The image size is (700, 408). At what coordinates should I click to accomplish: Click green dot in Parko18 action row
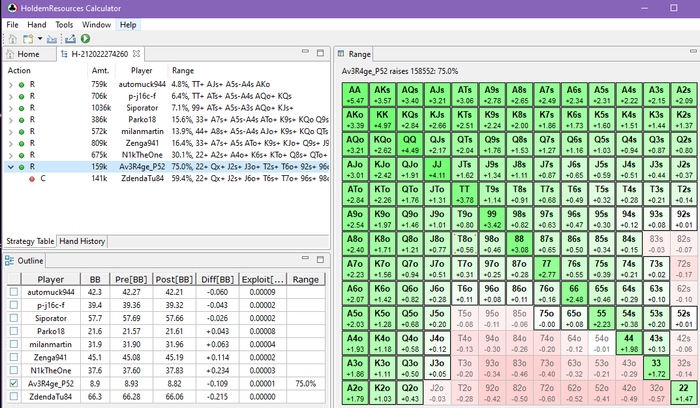[21, 120]
